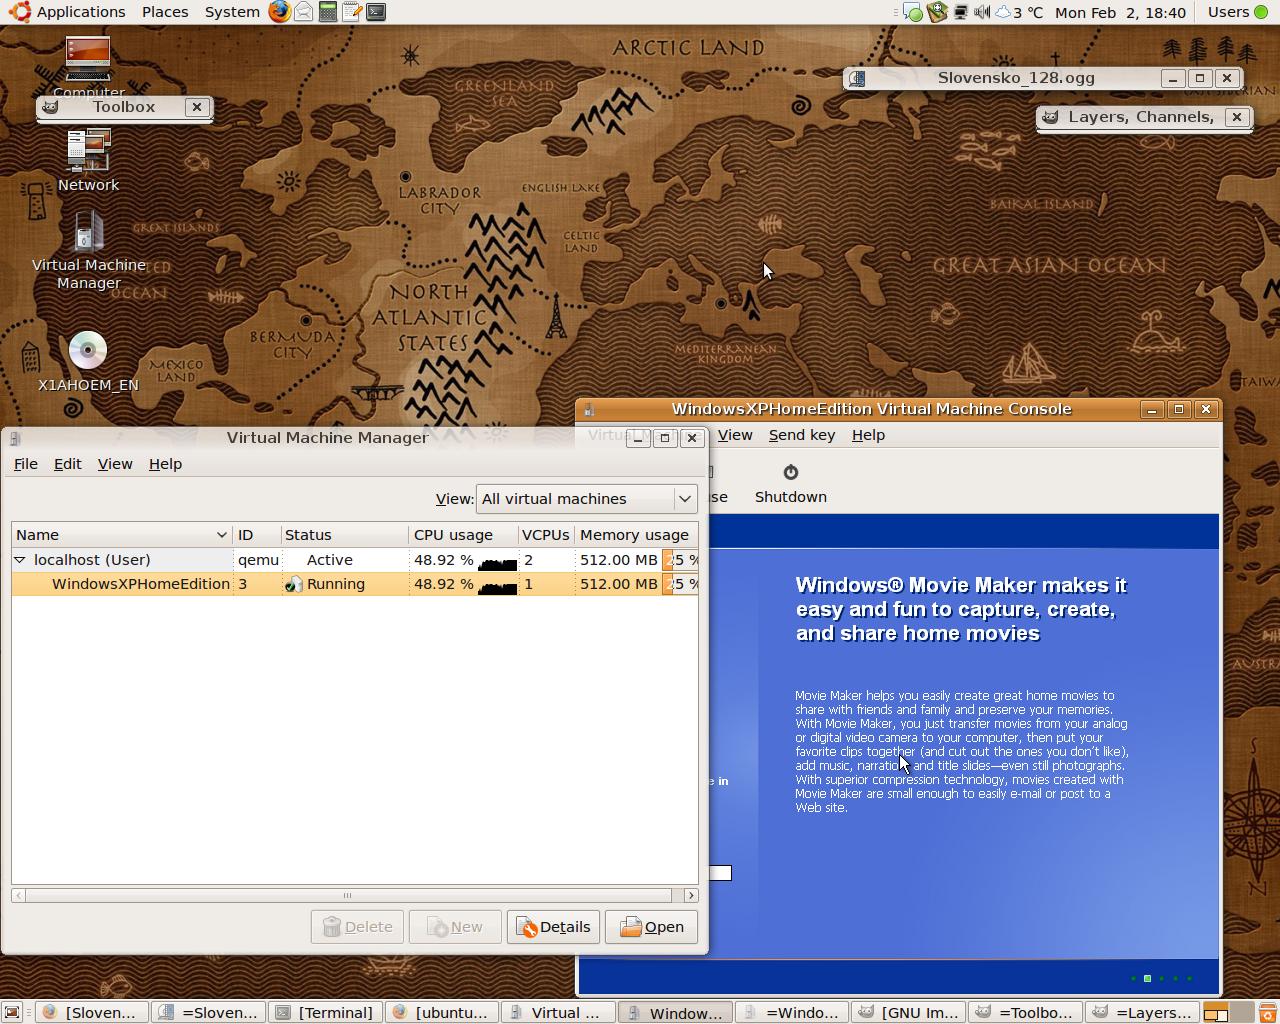Select the WindowsXPHomeEdition row

coord(354,584)
